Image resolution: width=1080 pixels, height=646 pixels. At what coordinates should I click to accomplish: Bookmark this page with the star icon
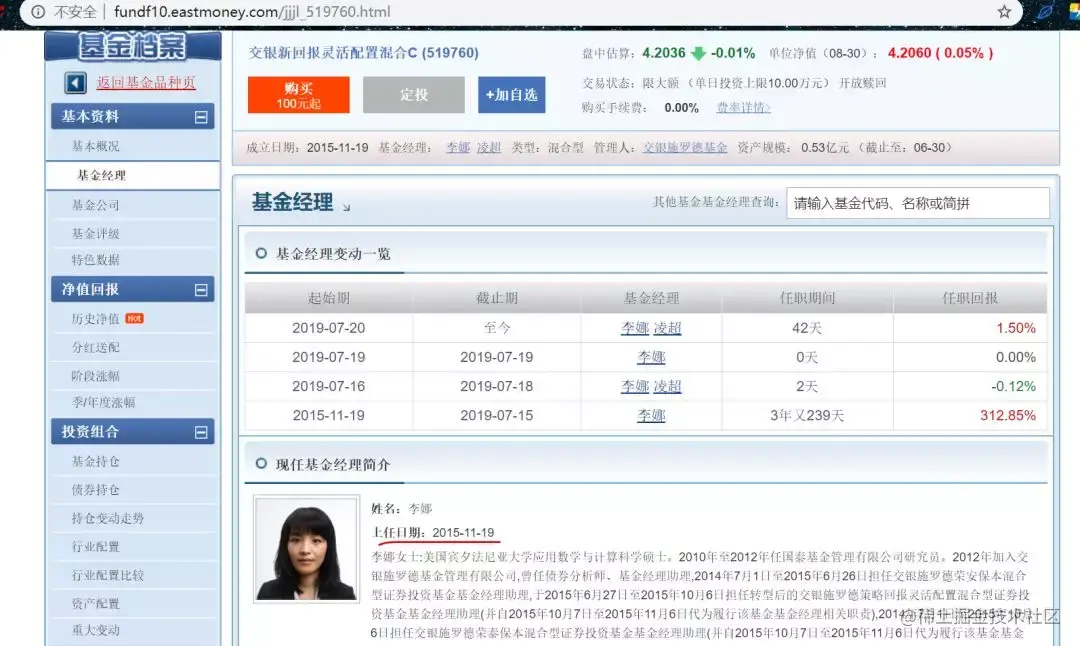(x=1004, y=12)
